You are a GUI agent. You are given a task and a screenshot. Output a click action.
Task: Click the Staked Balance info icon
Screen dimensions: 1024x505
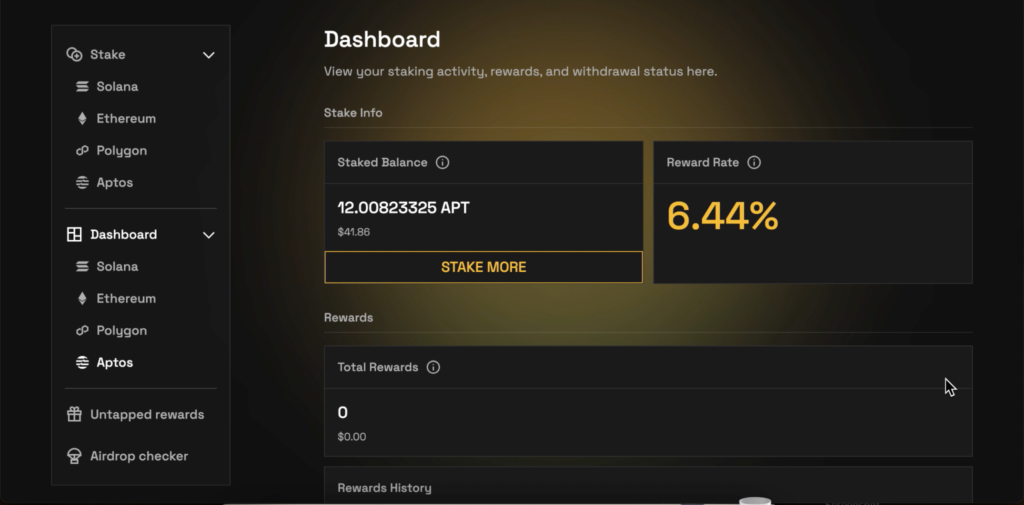443,162
